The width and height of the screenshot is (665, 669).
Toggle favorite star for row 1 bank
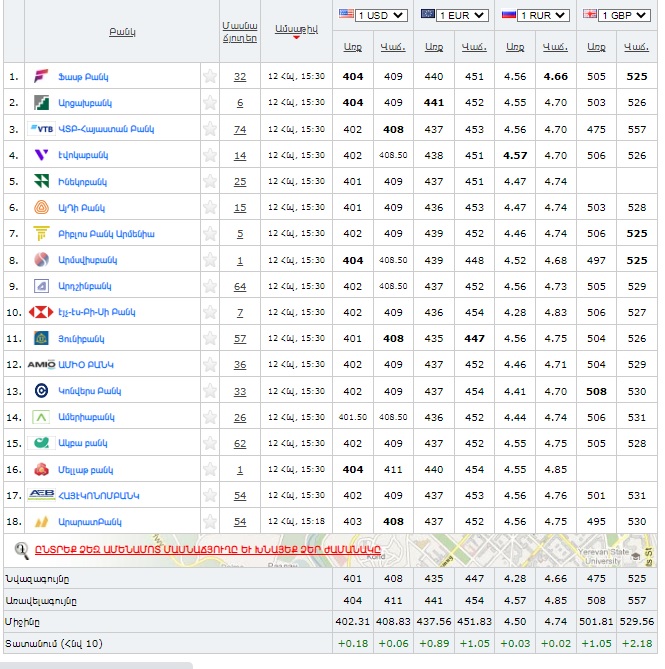click(210, 77)
